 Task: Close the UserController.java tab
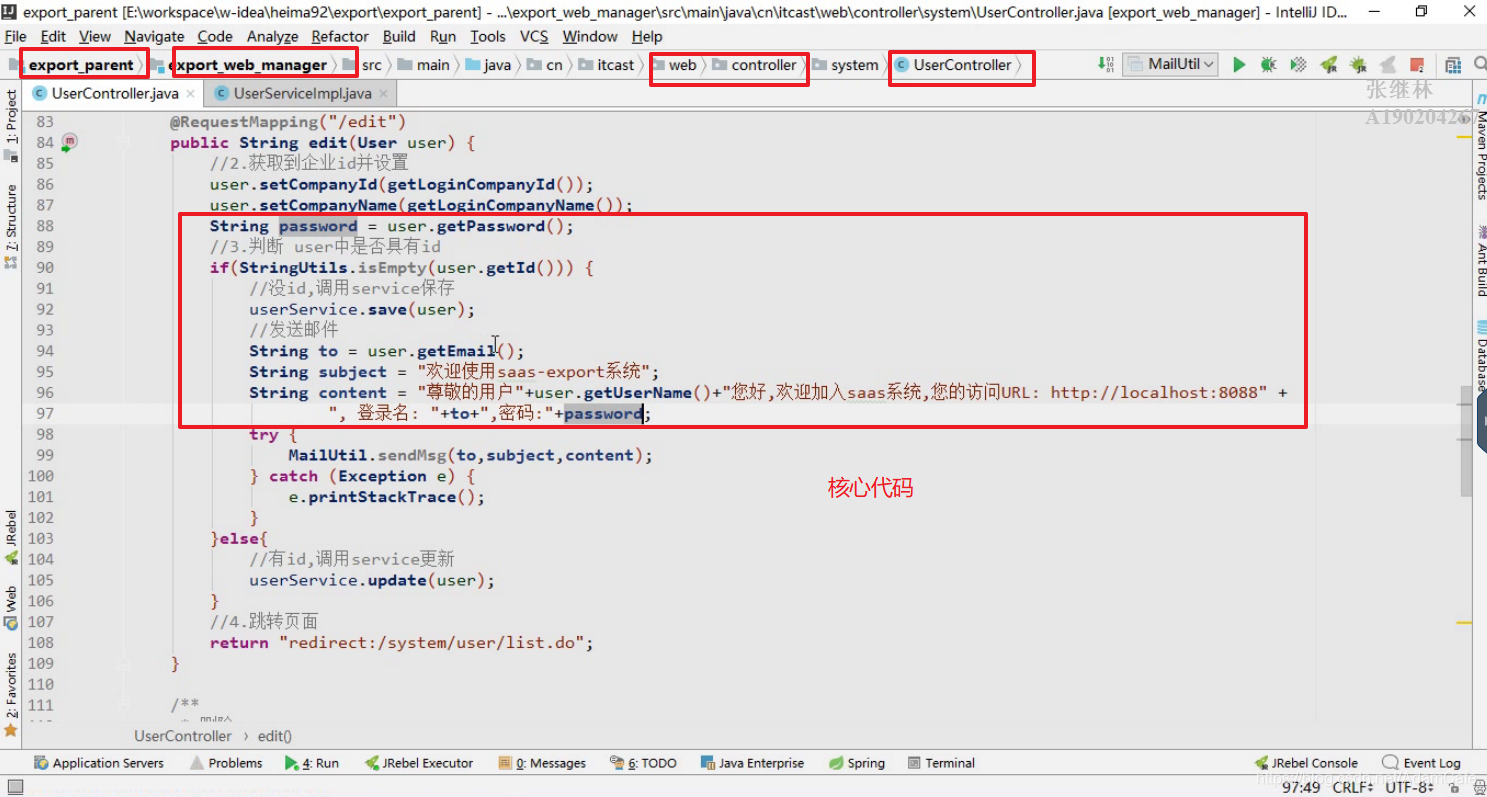point(191,94)
